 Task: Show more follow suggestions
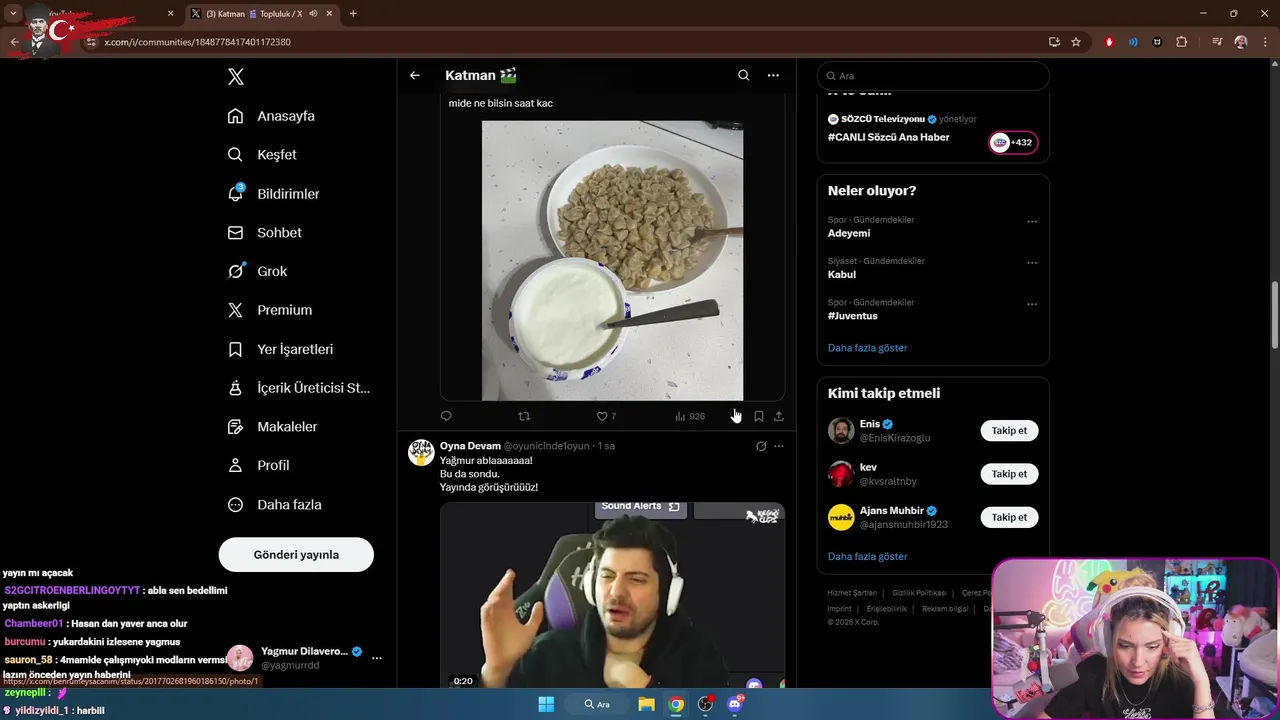click(x=868, y=556)
